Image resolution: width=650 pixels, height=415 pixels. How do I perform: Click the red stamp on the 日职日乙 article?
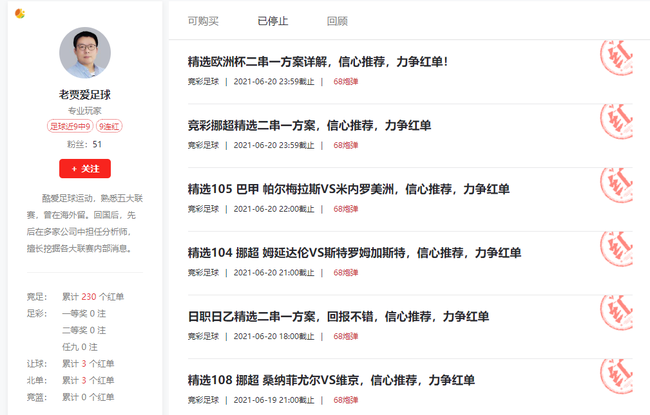[616, 313]
